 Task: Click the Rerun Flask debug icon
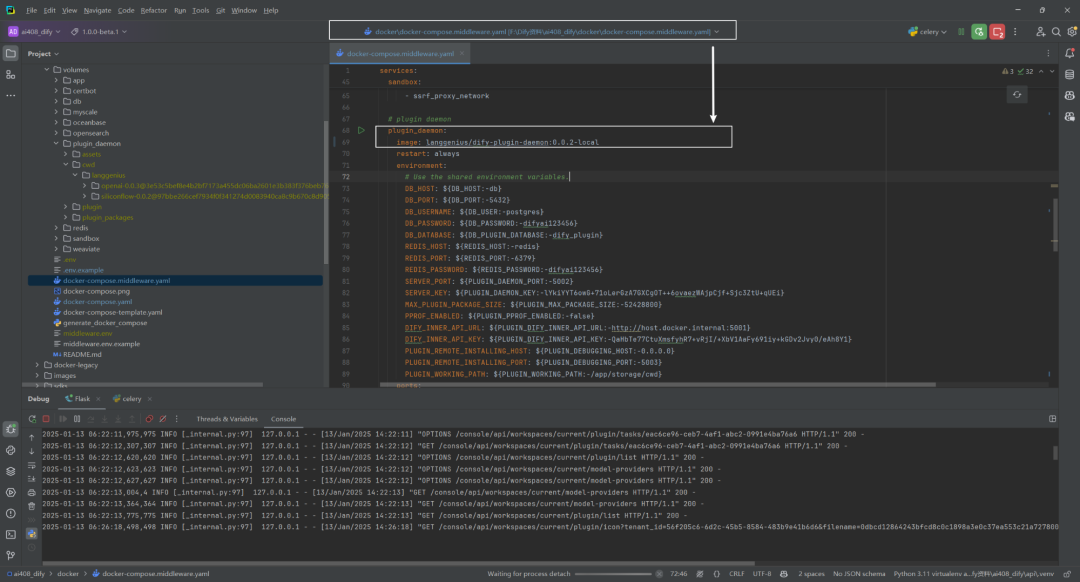(32, 419)
